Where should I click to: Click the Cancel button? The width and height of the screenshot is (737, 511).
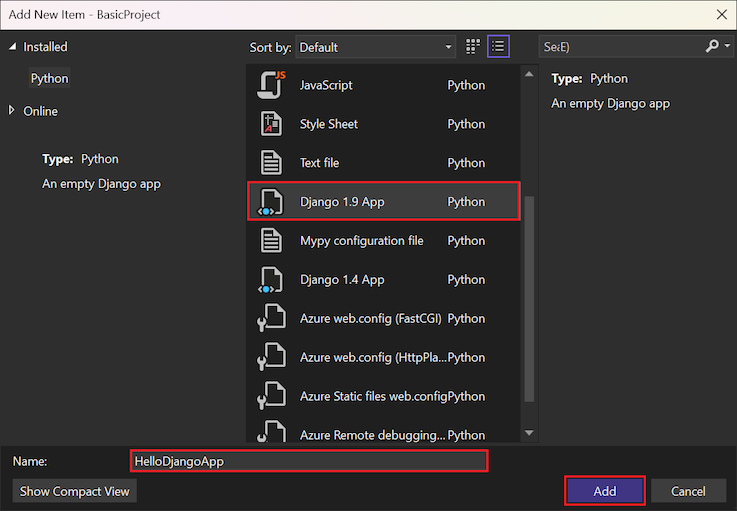point(688,491)
